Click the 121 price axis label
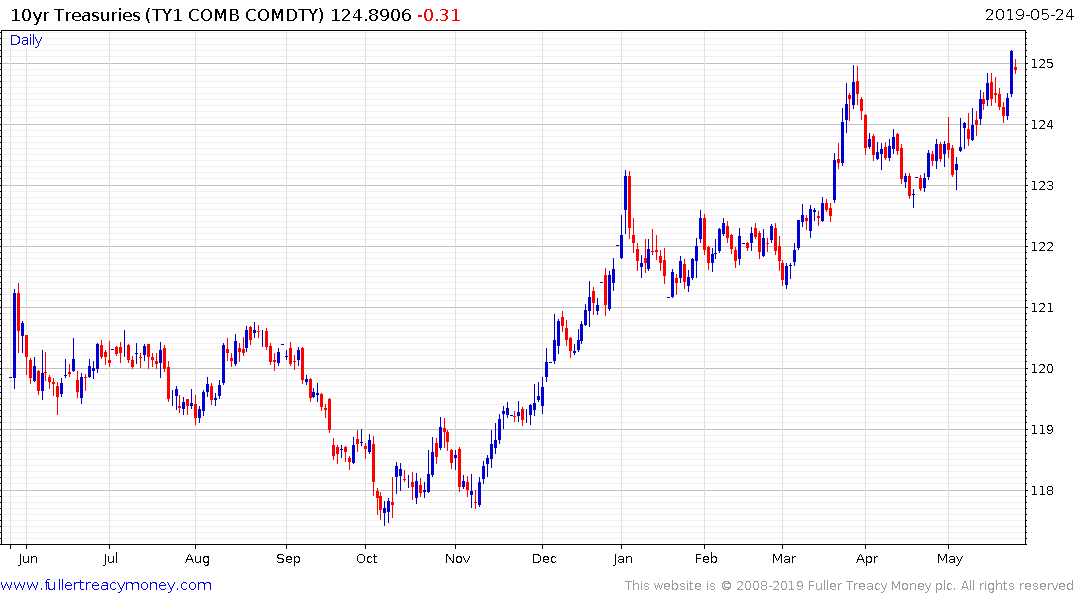This screenshot has width=1075, height=600. pyautogui.click(x=1042, y=307)
